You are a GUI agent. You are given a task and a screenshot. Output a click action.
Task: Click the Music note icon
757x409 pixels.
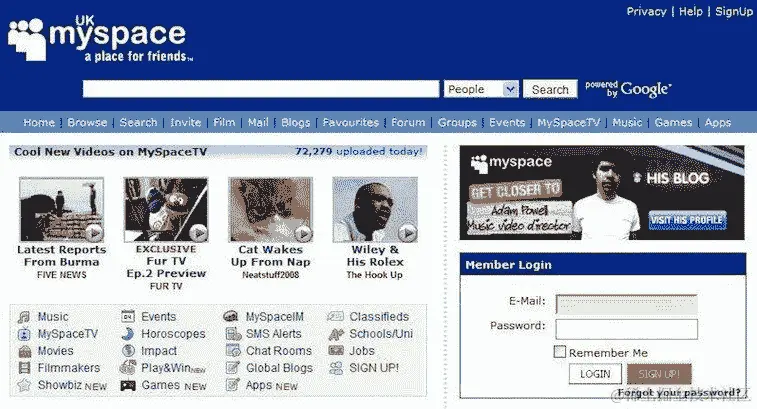24,317
